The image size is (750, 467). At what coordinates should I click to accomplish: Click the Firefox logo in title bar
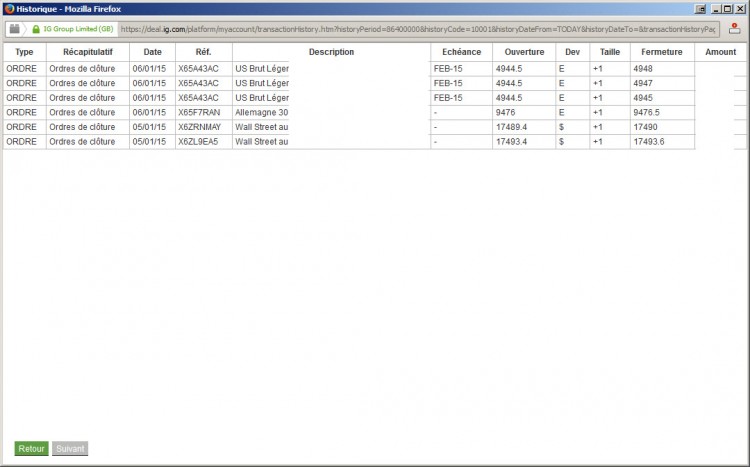pos(9,9)
